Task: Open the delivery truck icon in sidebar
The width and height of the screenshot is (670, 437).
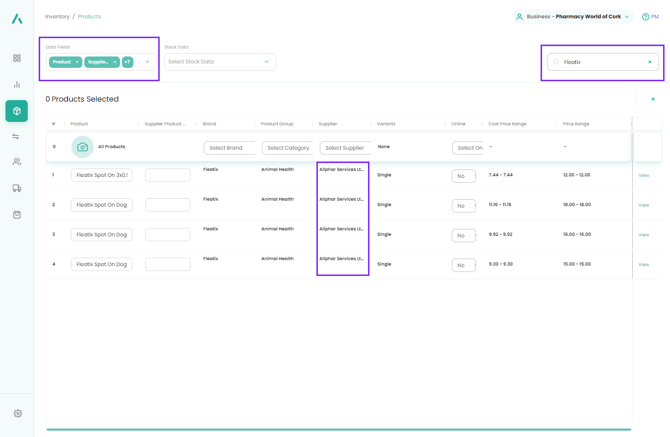Action: pos(17,188)
